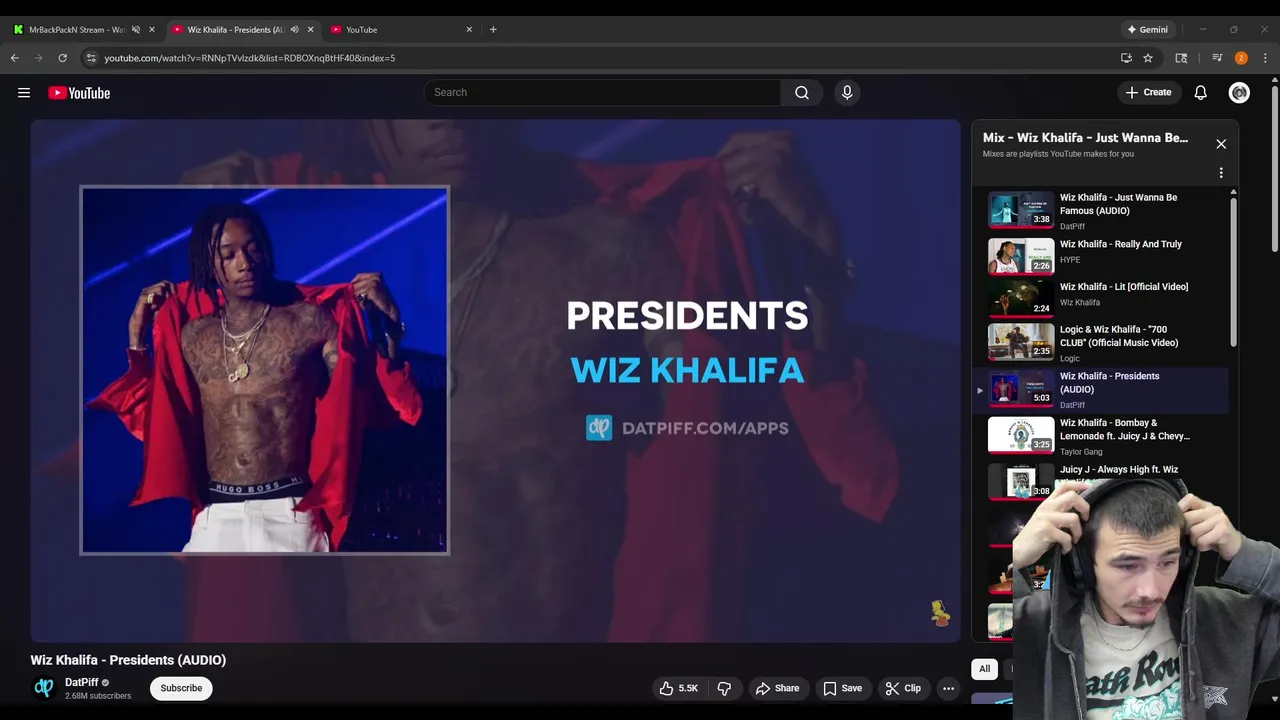Screen dimensions: 1280x720
Task: Open the notifications bell
Action: (x=1200, y=92)
